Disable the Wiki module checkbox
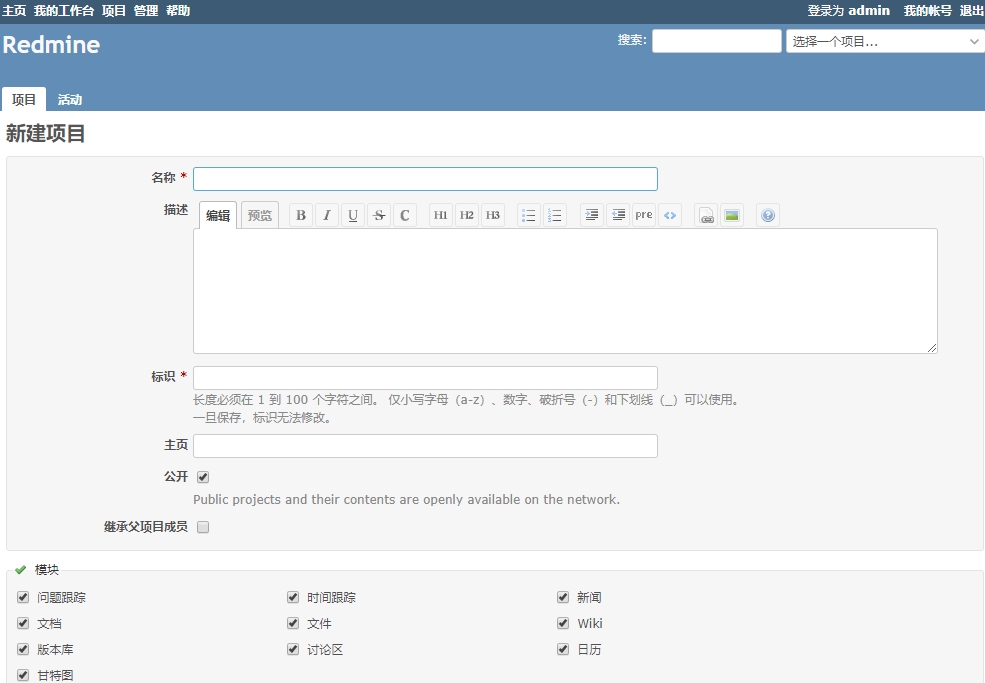This screenshot has height=683, width=985. coord(563,623)
